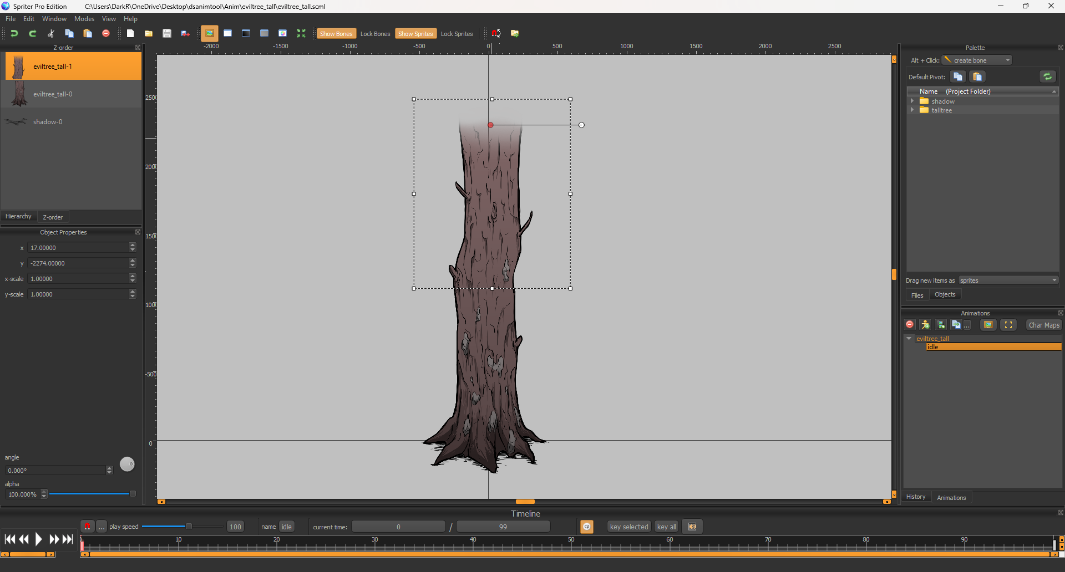The height and width of the screenshot is (572, 1065).
Task: Expand the talltree folder in palette
Action: point(912,110)
